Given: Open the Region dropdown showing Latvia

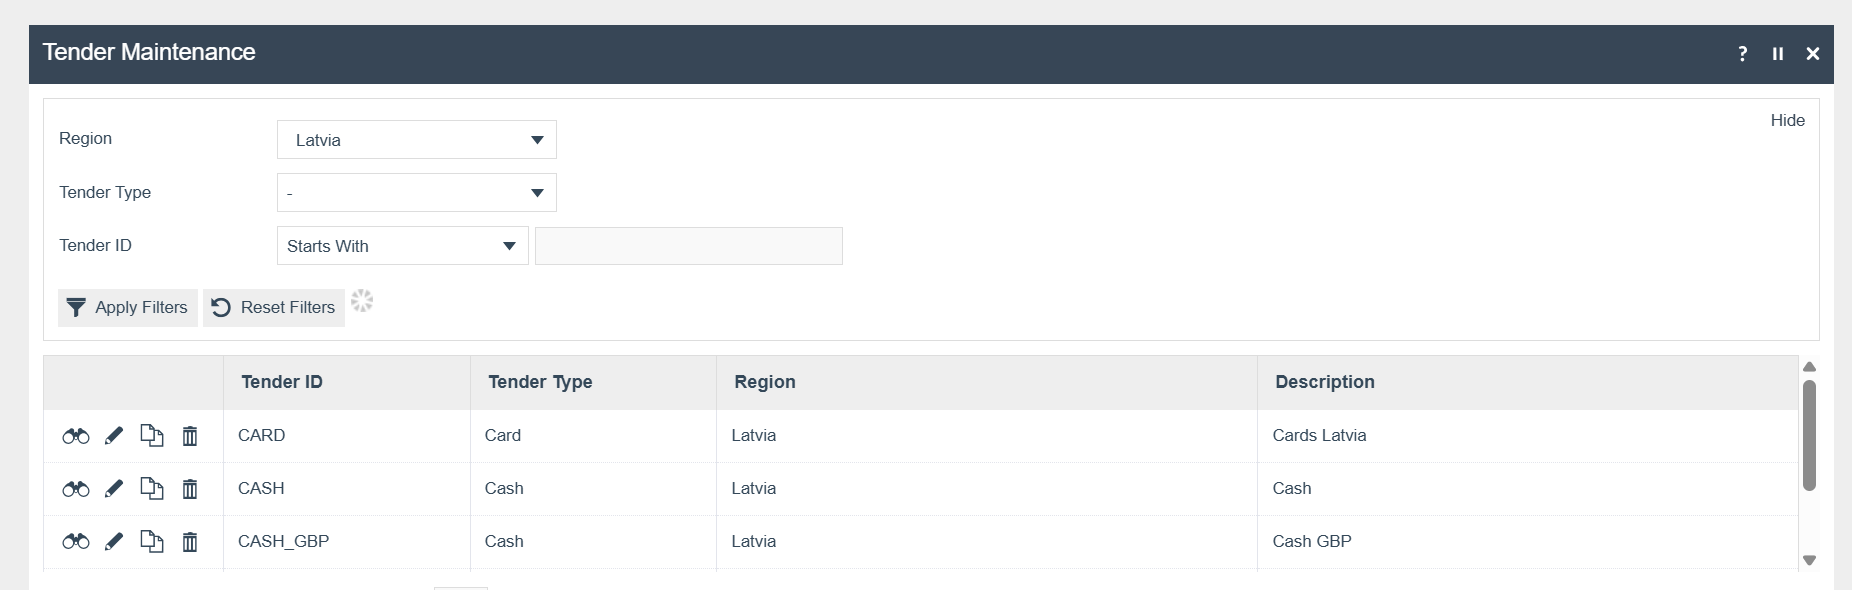Looking at the screenshot, I should (x=416, y=140).
